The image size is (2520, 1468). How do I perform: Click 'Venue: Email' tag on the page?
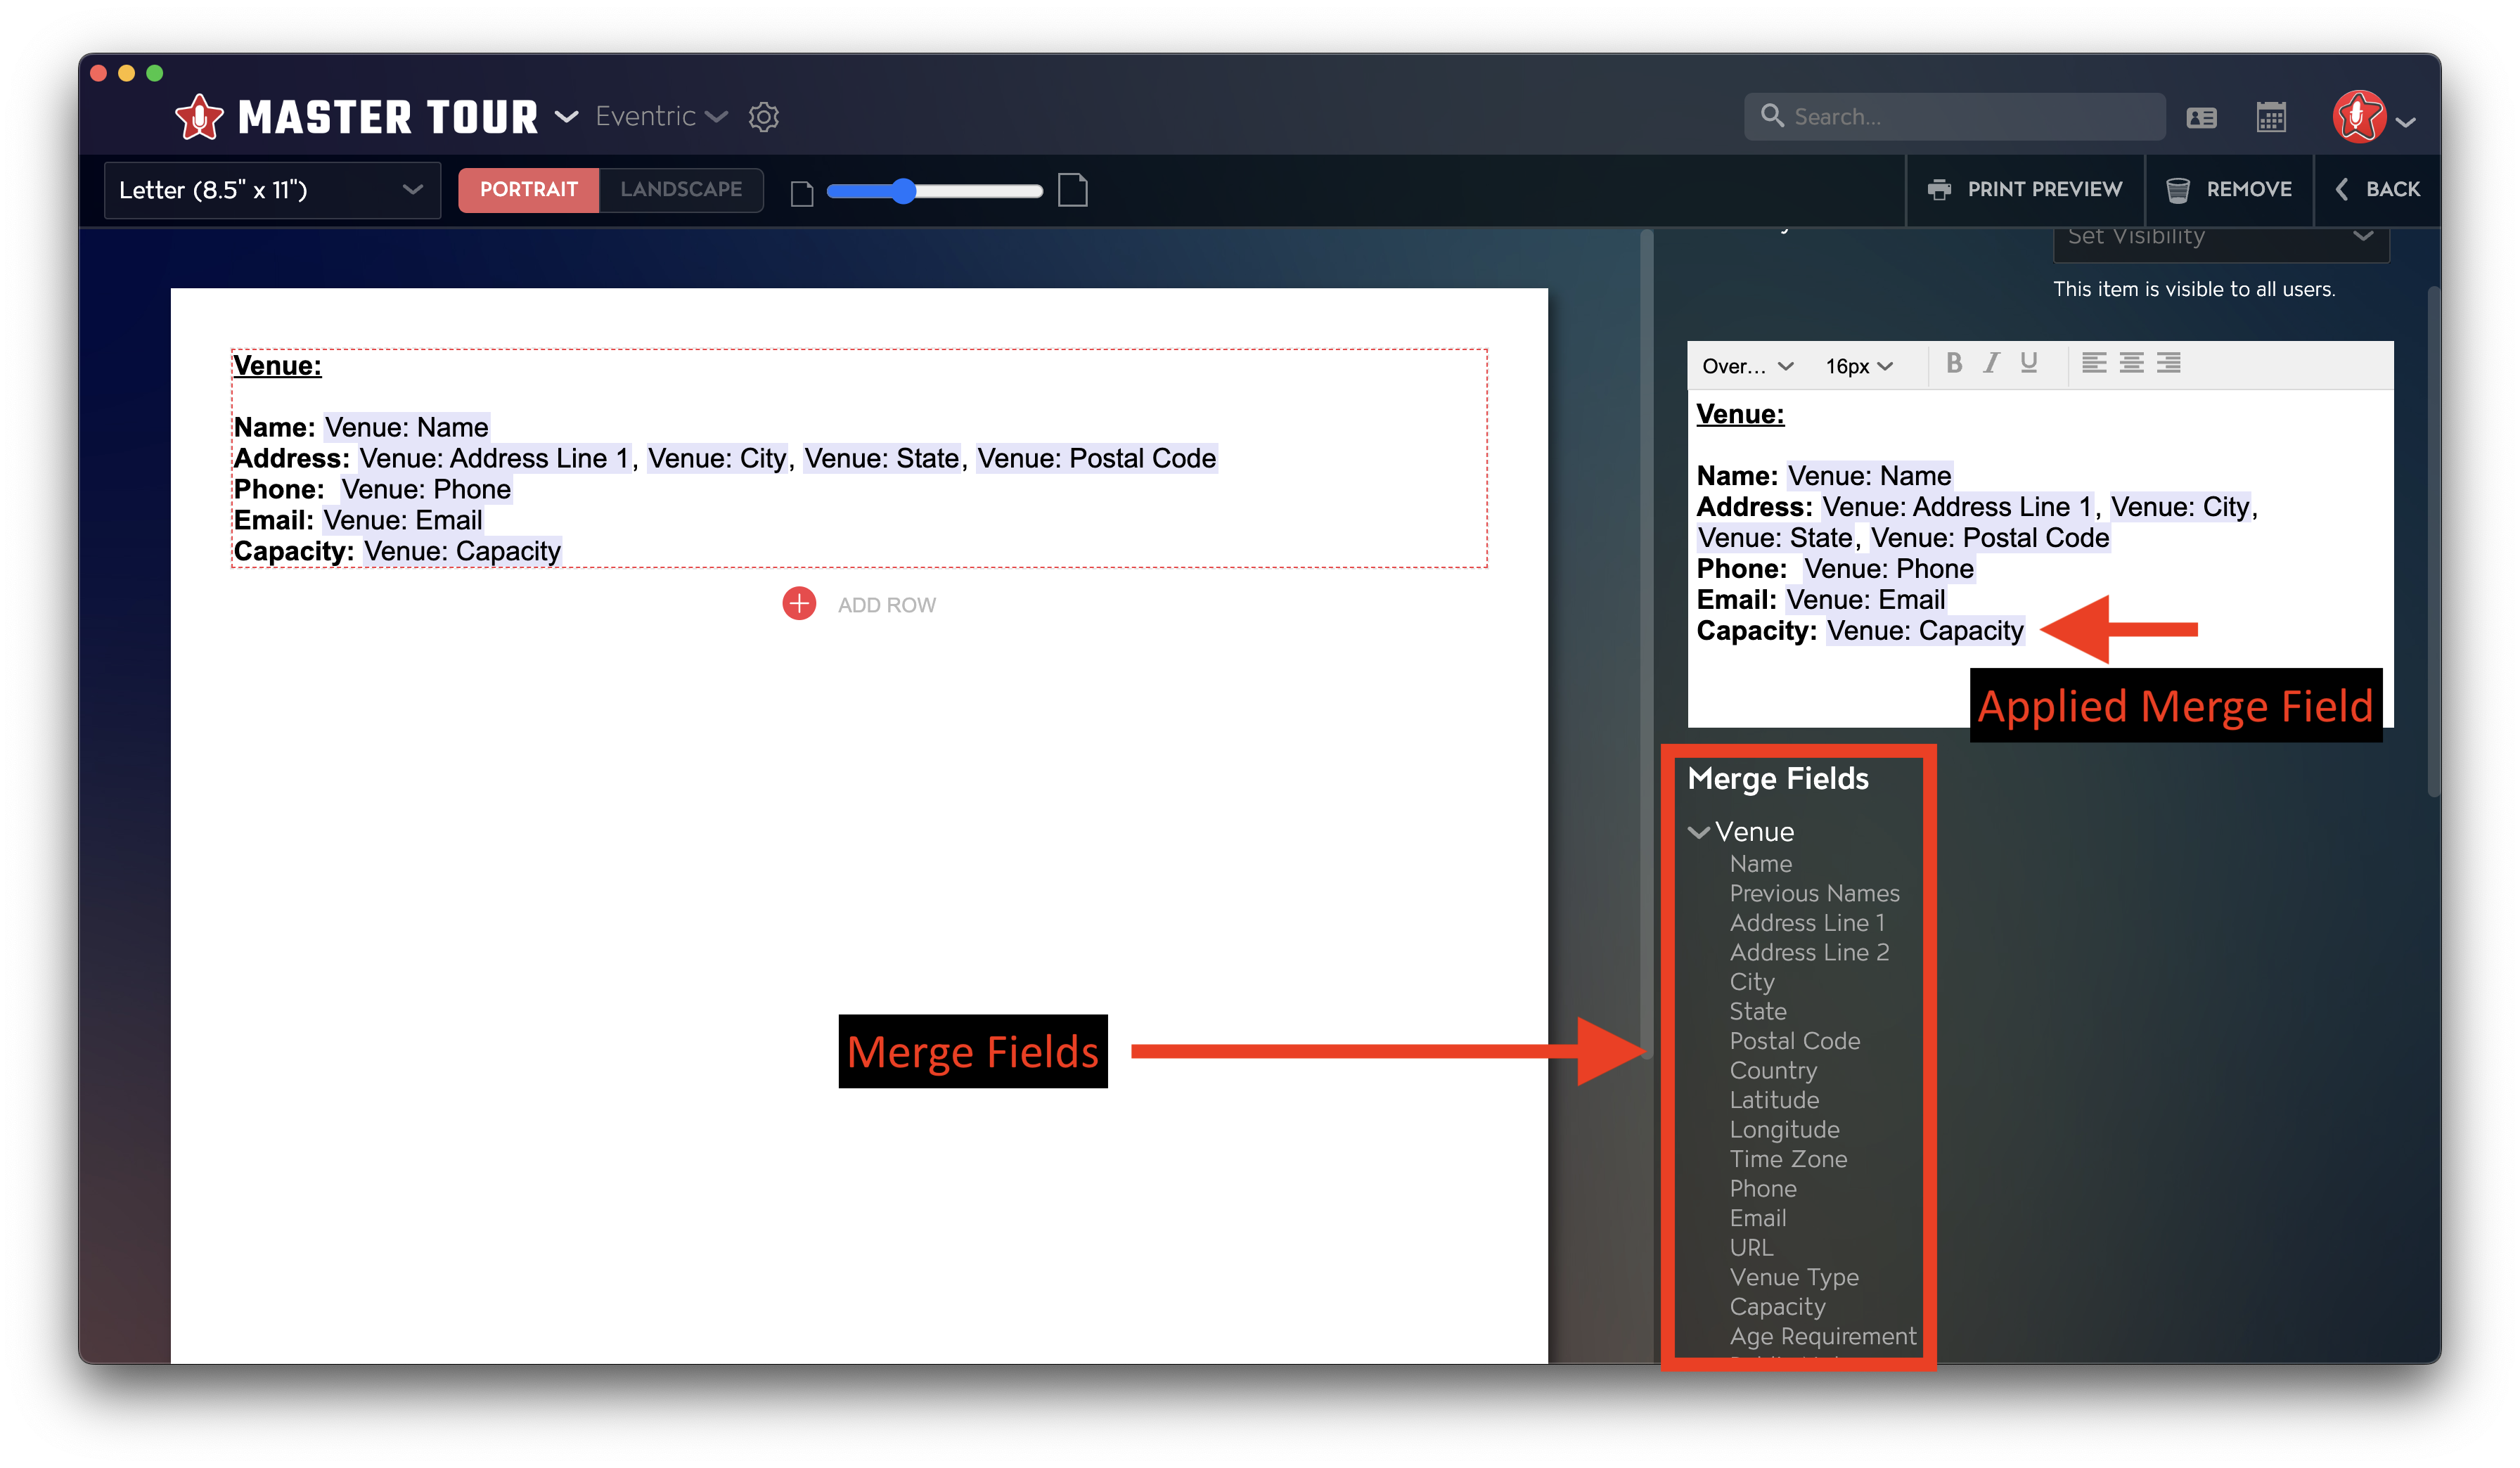pos(402,521)
